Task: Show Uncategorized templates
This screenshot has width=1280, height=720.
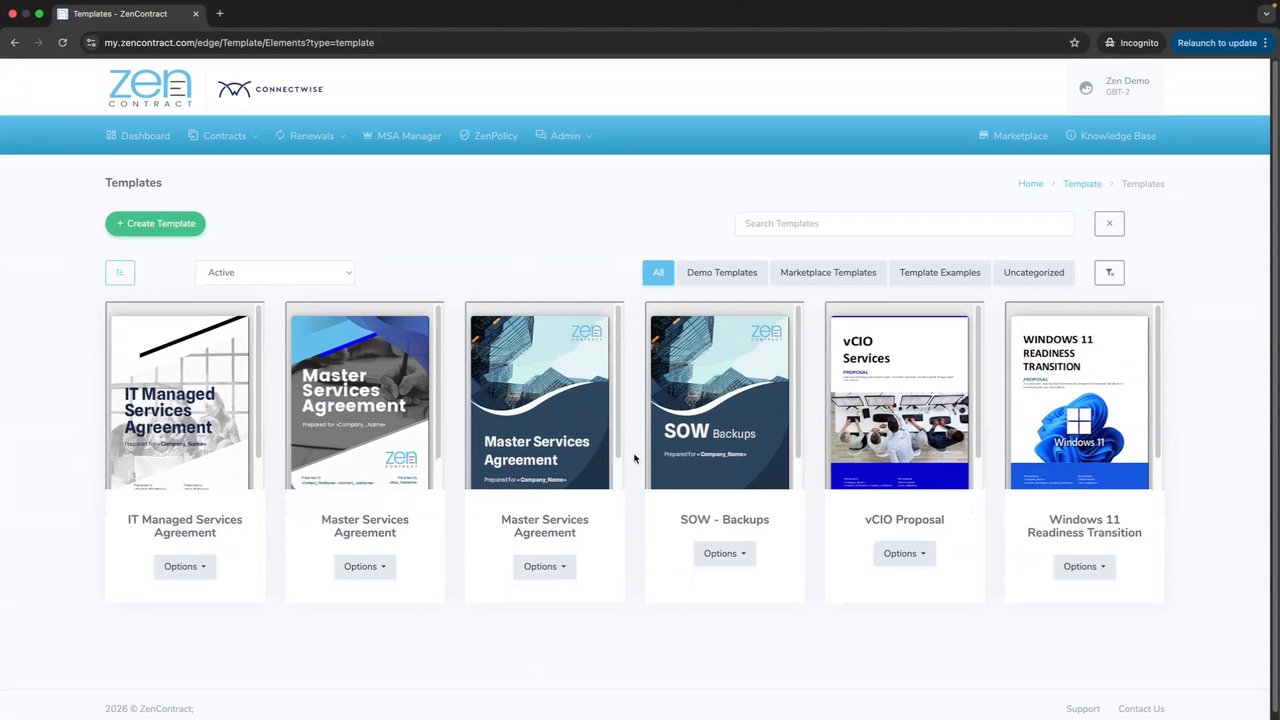Action: pos(1034,272)
